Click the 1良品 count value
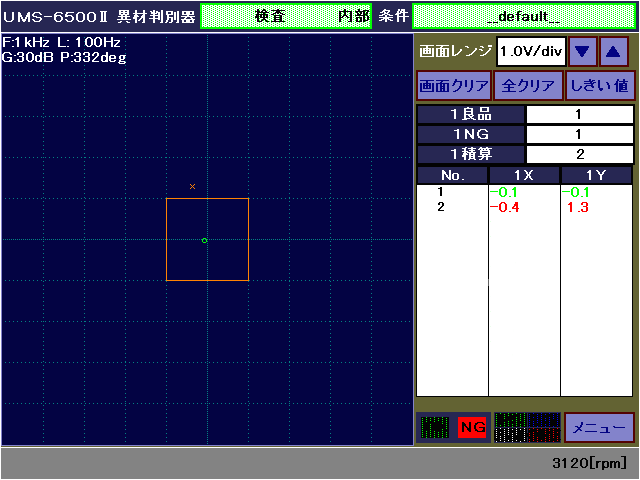 (579, 114)
